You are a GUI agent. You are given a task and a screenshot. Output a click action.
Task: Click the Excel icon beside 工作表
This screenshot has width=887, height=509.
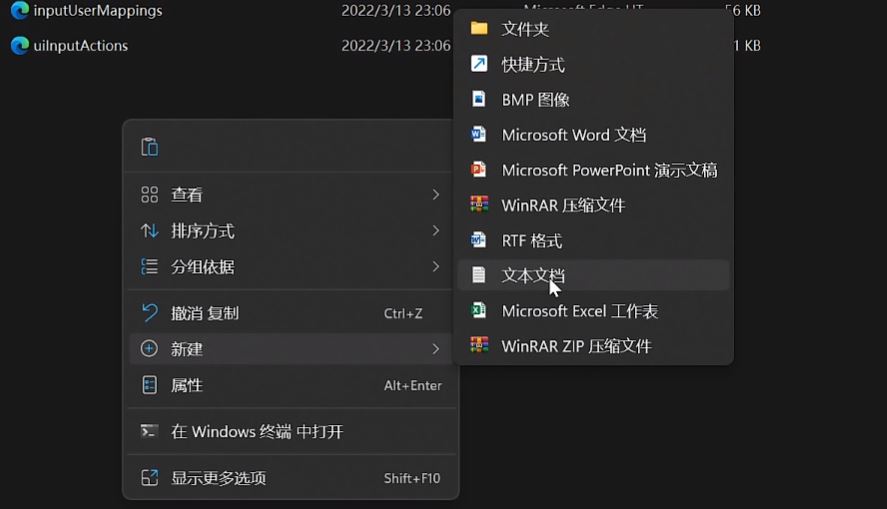pos(479,311)
